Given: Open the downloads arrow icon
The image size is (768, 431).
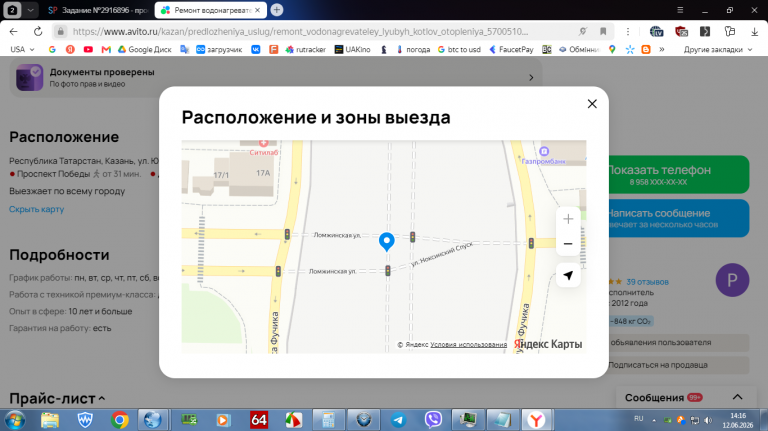Looking at the screenshot, I should 754,31.
